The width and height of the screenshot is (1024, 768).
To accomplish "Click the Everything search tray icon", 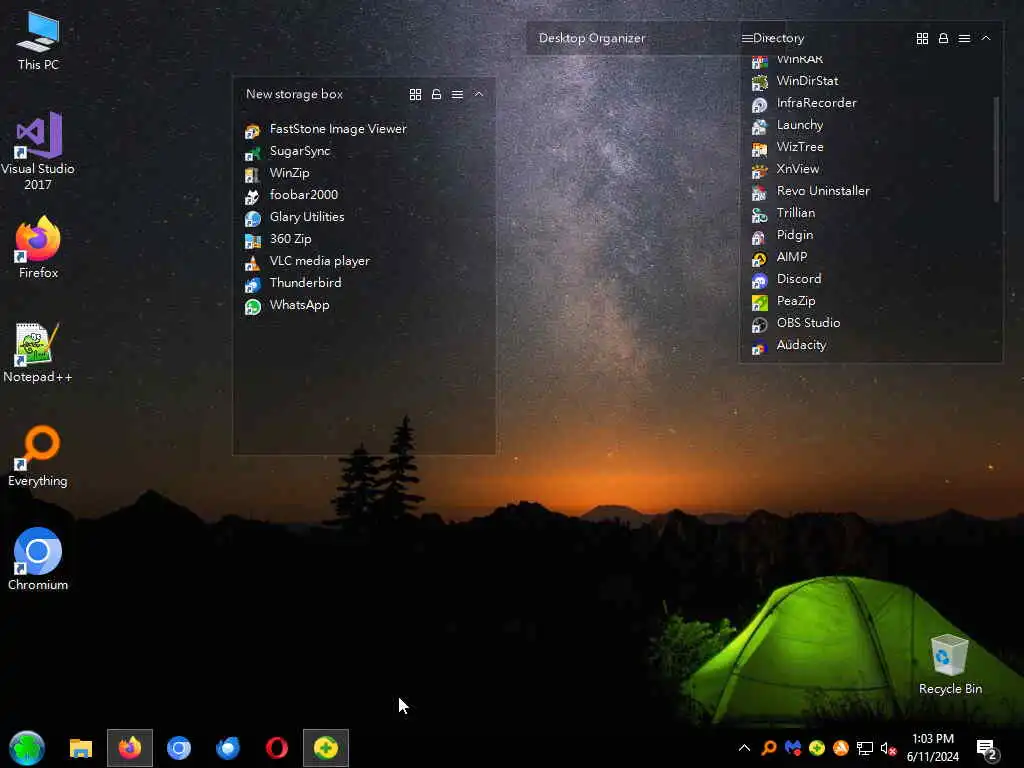I will (x=769, y=748).
